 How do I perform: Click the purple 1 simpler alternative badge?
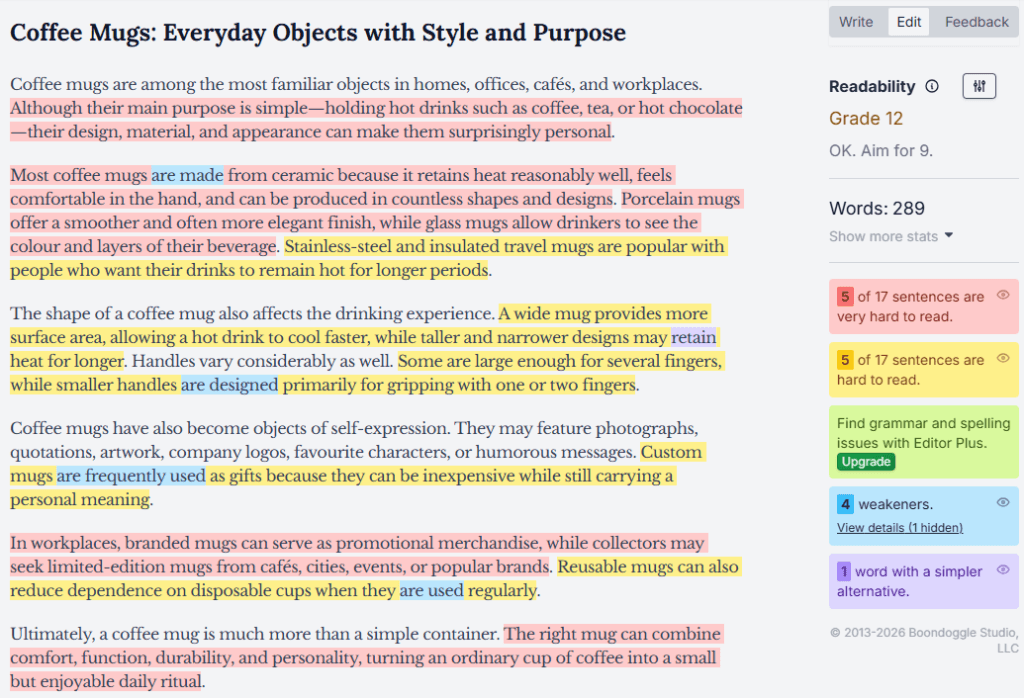click(x=844, y=571)
